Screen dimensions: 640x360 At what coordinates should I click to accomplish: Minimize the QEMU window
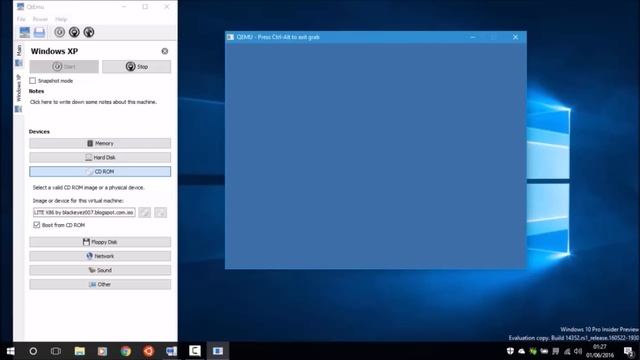pos(473,37)
